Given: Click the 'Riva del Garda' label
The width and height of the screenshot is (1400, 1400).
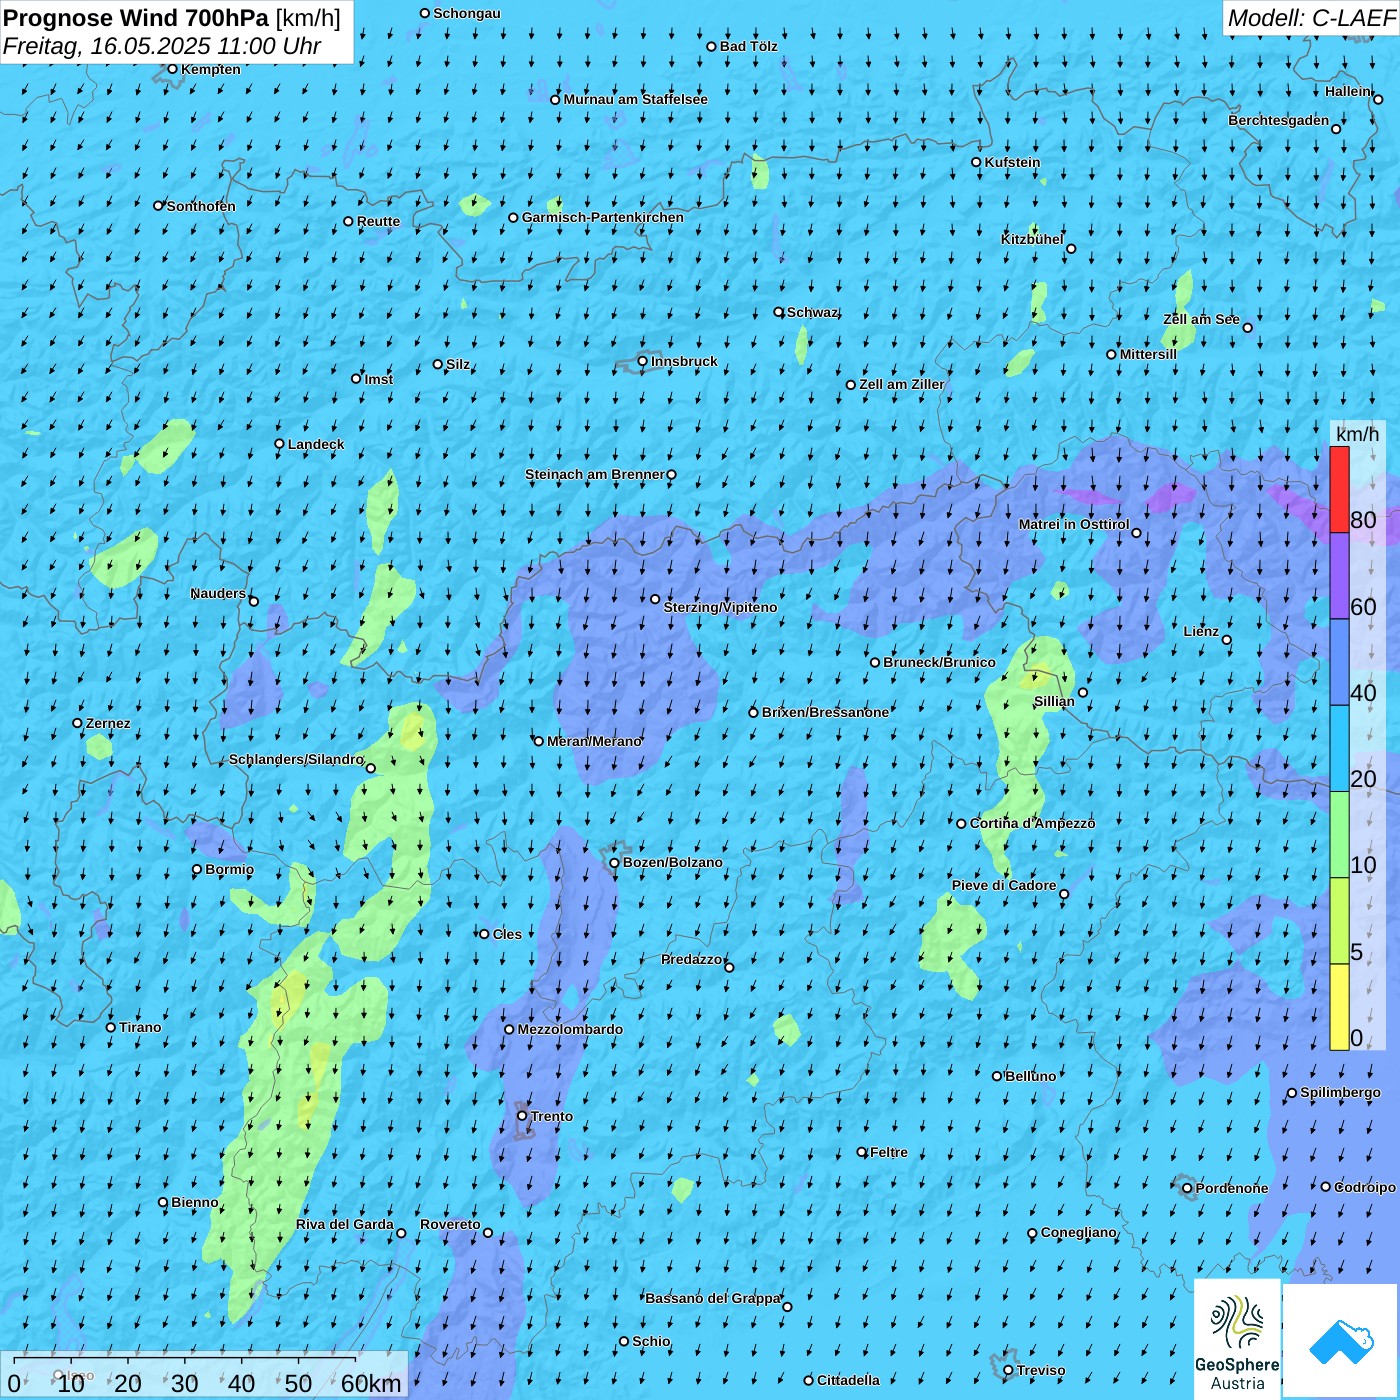Looking at the screenshot, I should point(345,1224).
